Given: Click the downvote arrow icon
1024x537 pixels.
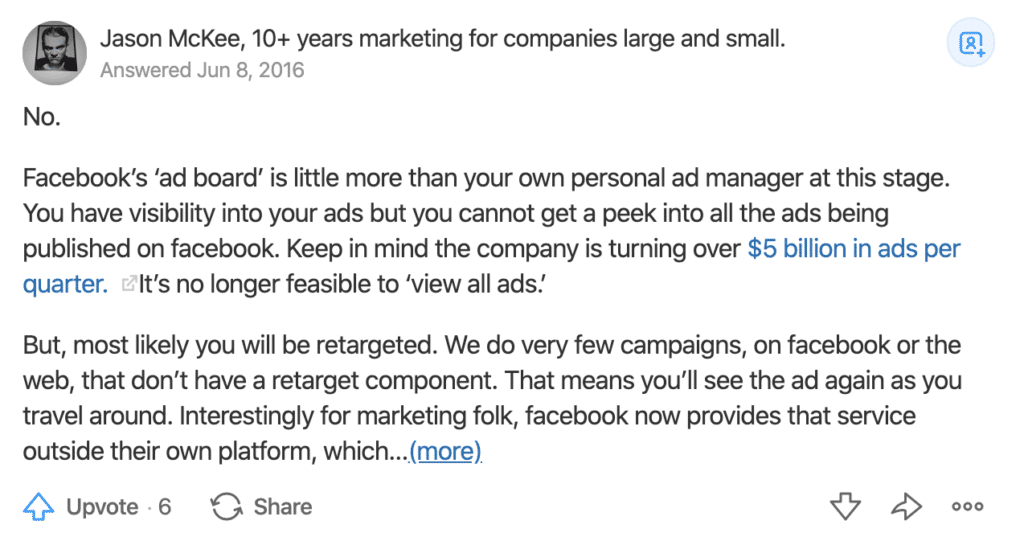Looking at the screenshot, I should click(x=845, y=506).
